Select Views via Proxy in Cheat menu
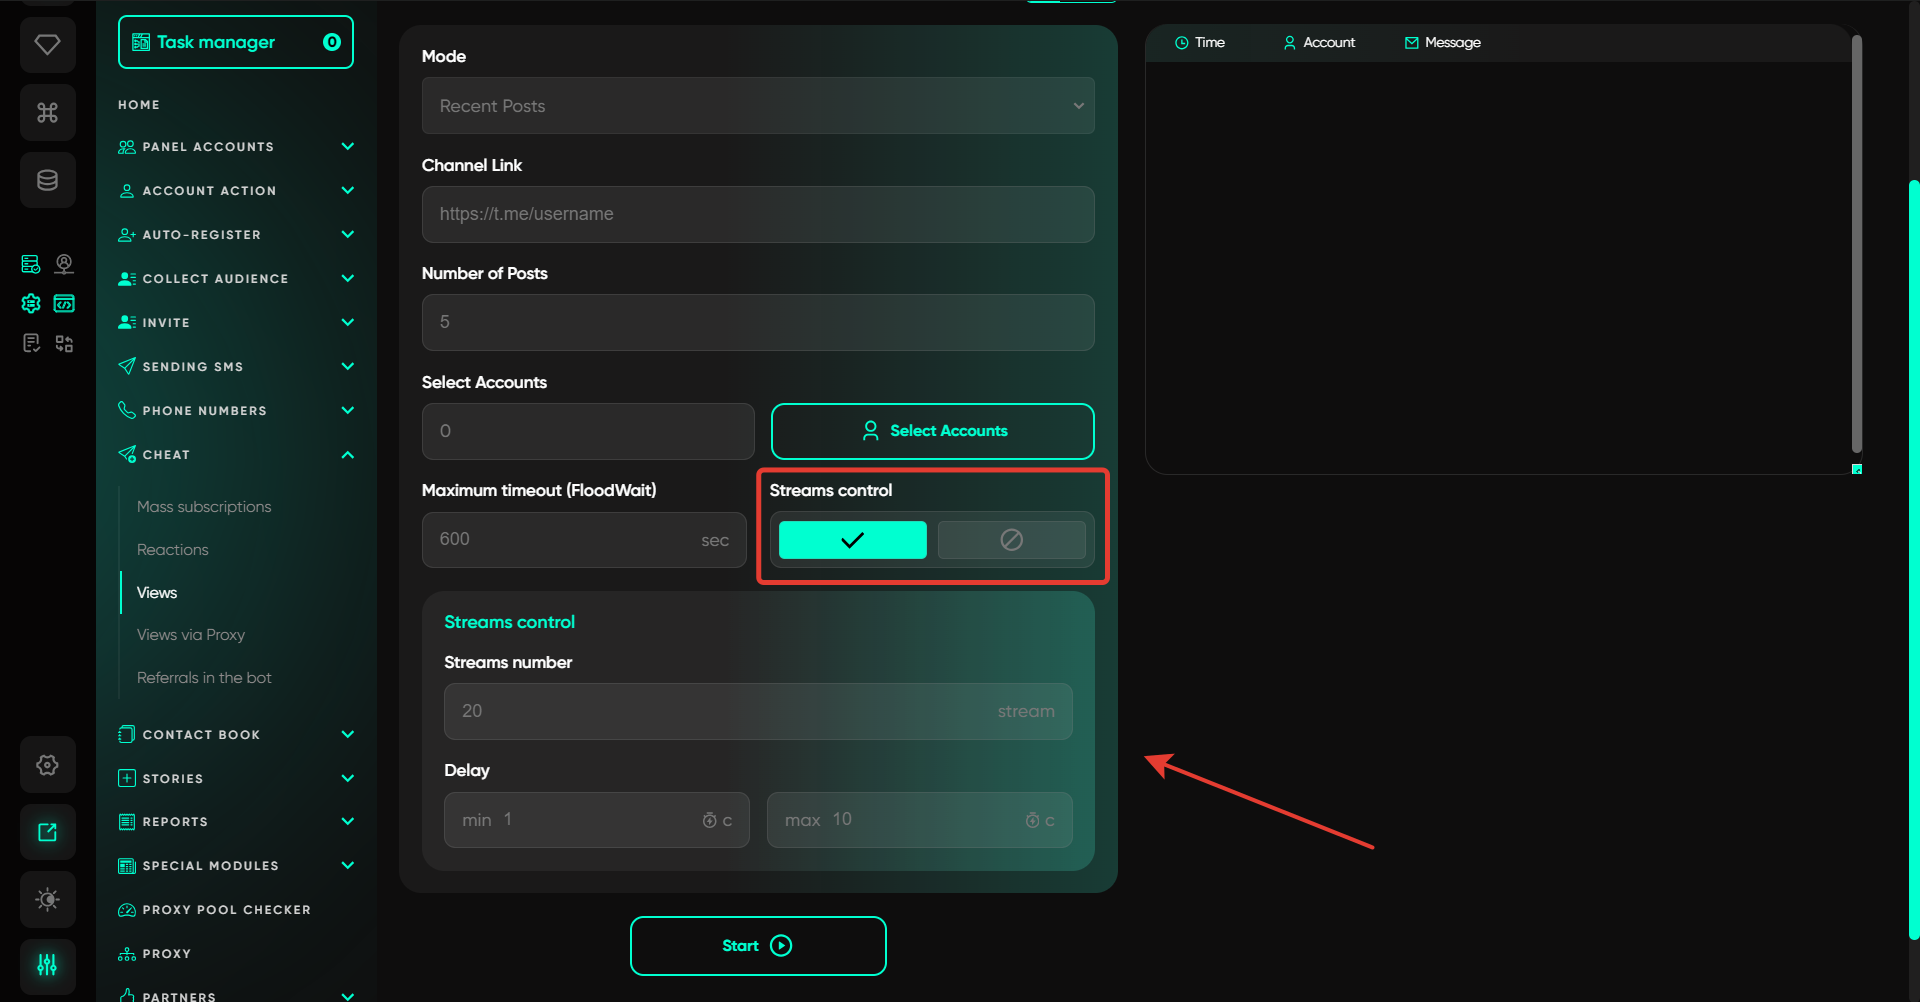This screenshot has height=1002, width=1920. [191, 635]
